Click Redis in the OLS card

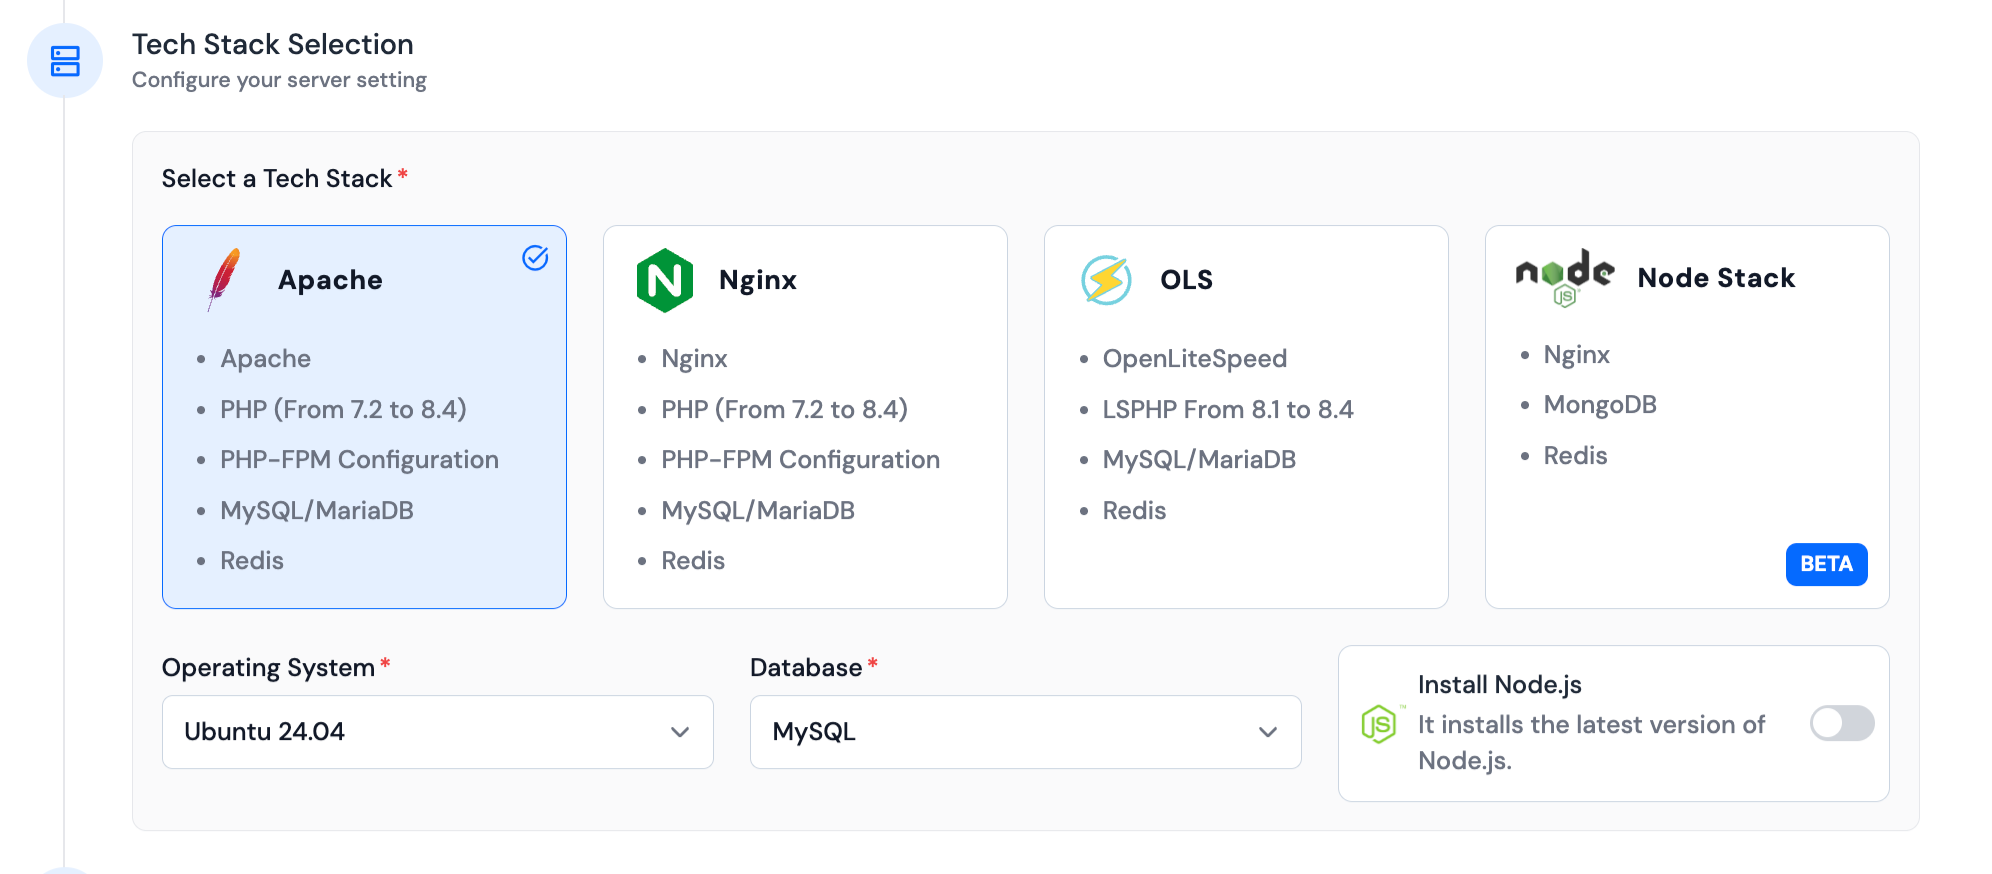(1134, 511)
